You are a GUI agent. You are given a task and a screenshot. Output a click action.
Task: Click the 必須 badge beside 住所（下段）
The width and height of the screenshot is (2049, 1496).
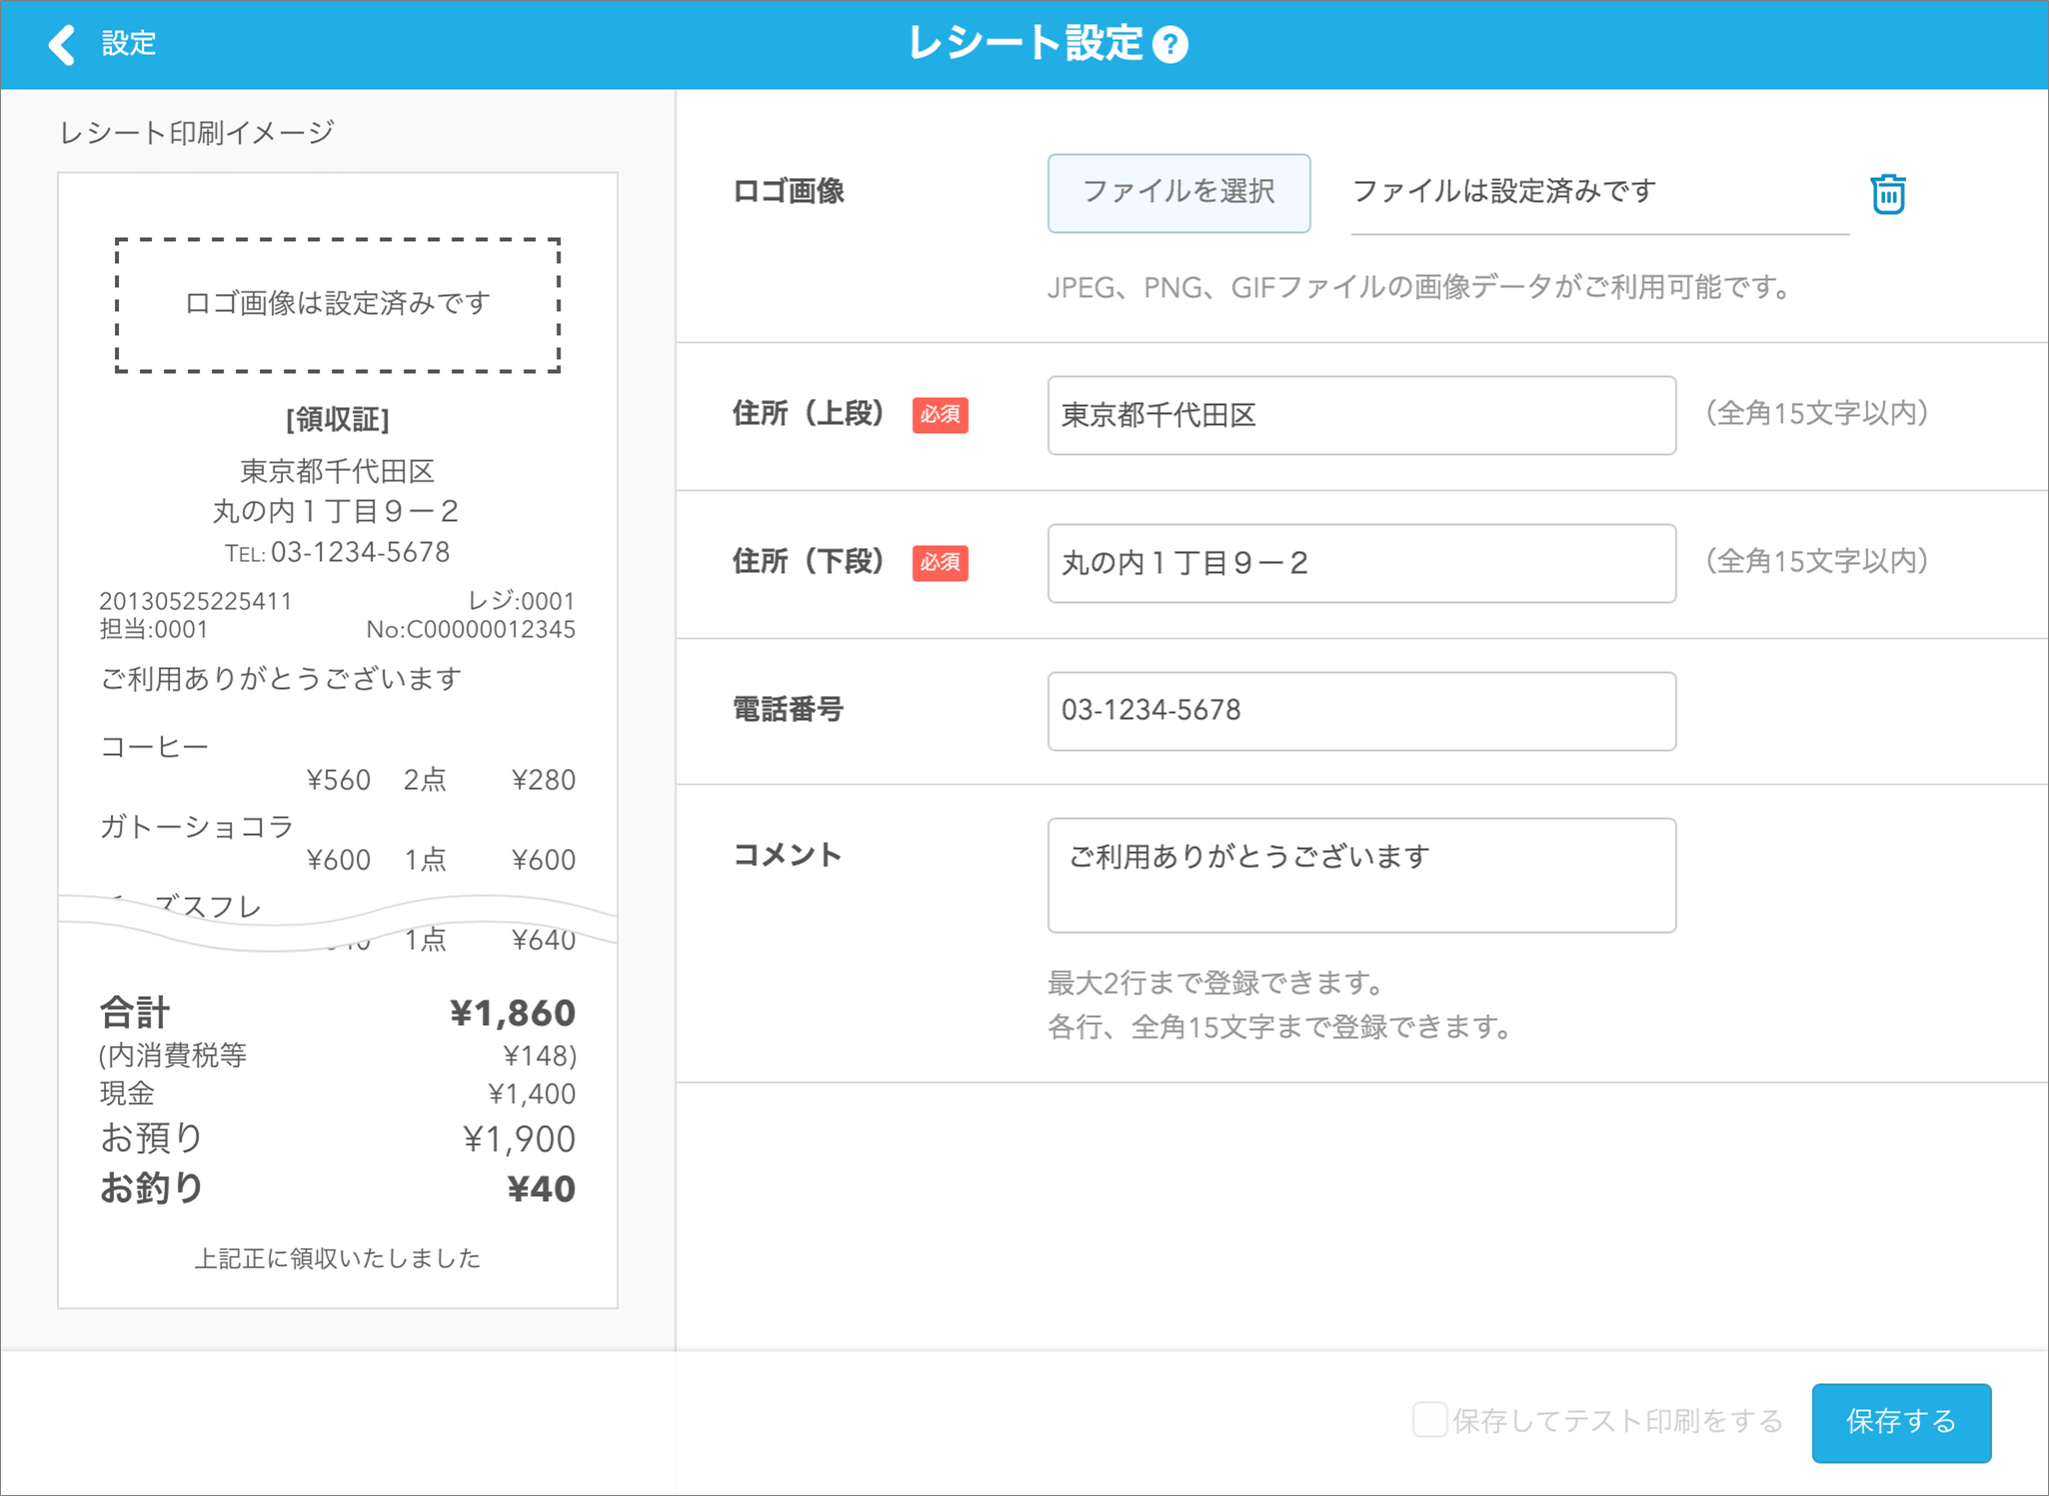(939, 563)
